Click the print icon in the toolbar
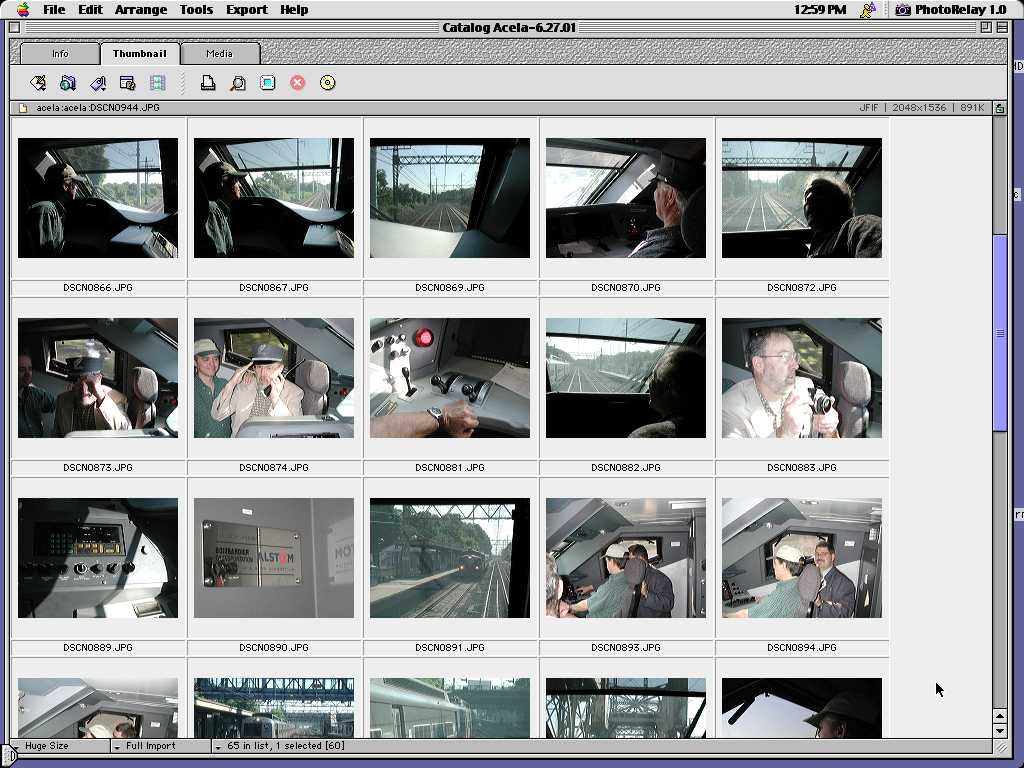 208,83
